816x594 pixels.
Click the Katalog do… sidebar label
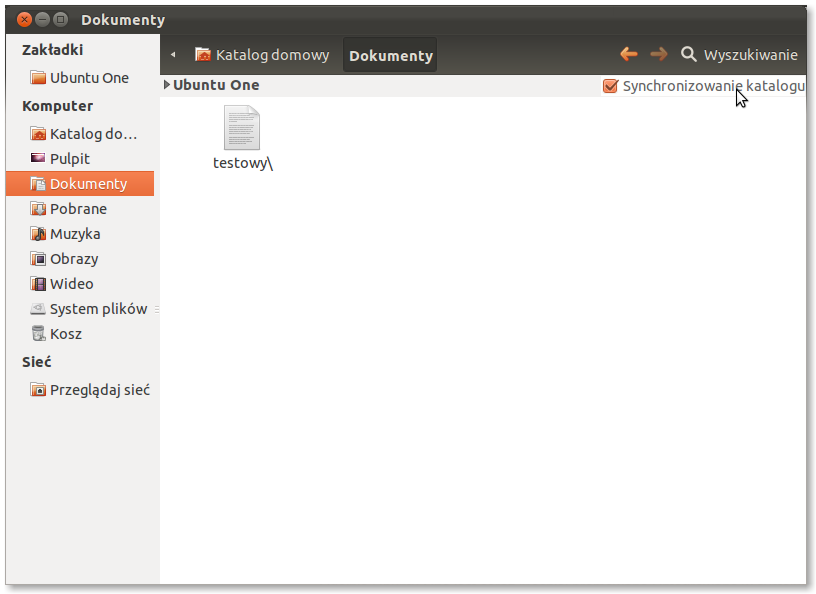pos(93,134)
